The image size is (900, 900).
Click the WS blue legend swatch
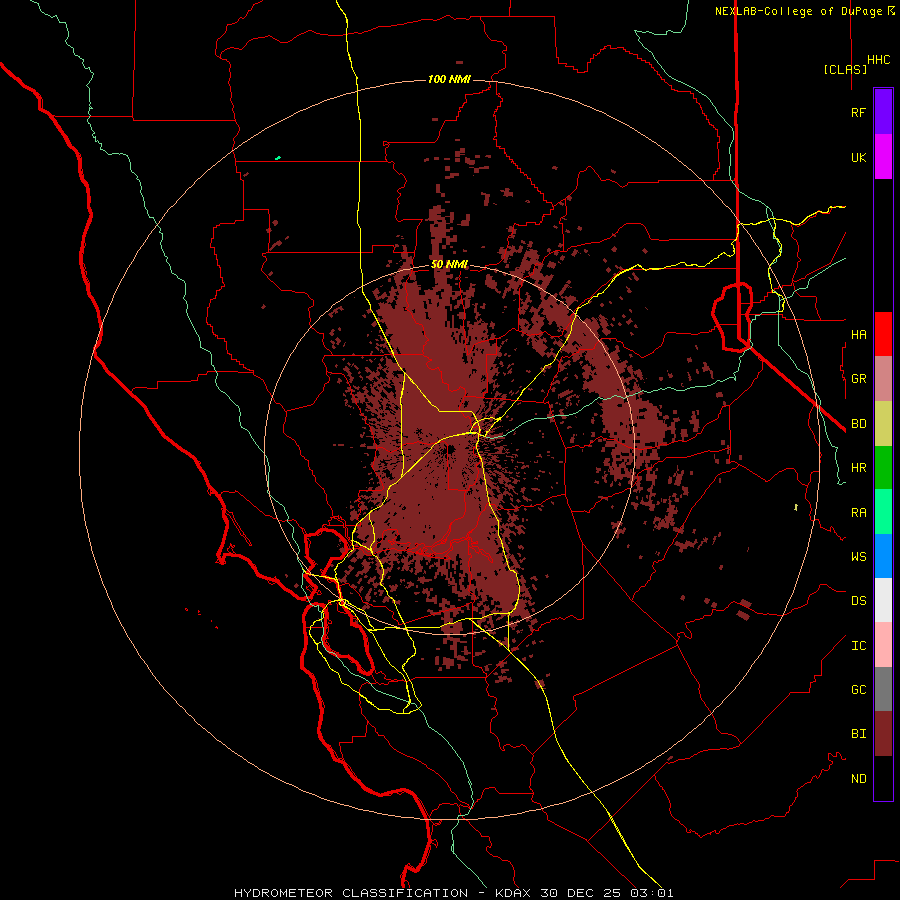click(x=883, y=556)
